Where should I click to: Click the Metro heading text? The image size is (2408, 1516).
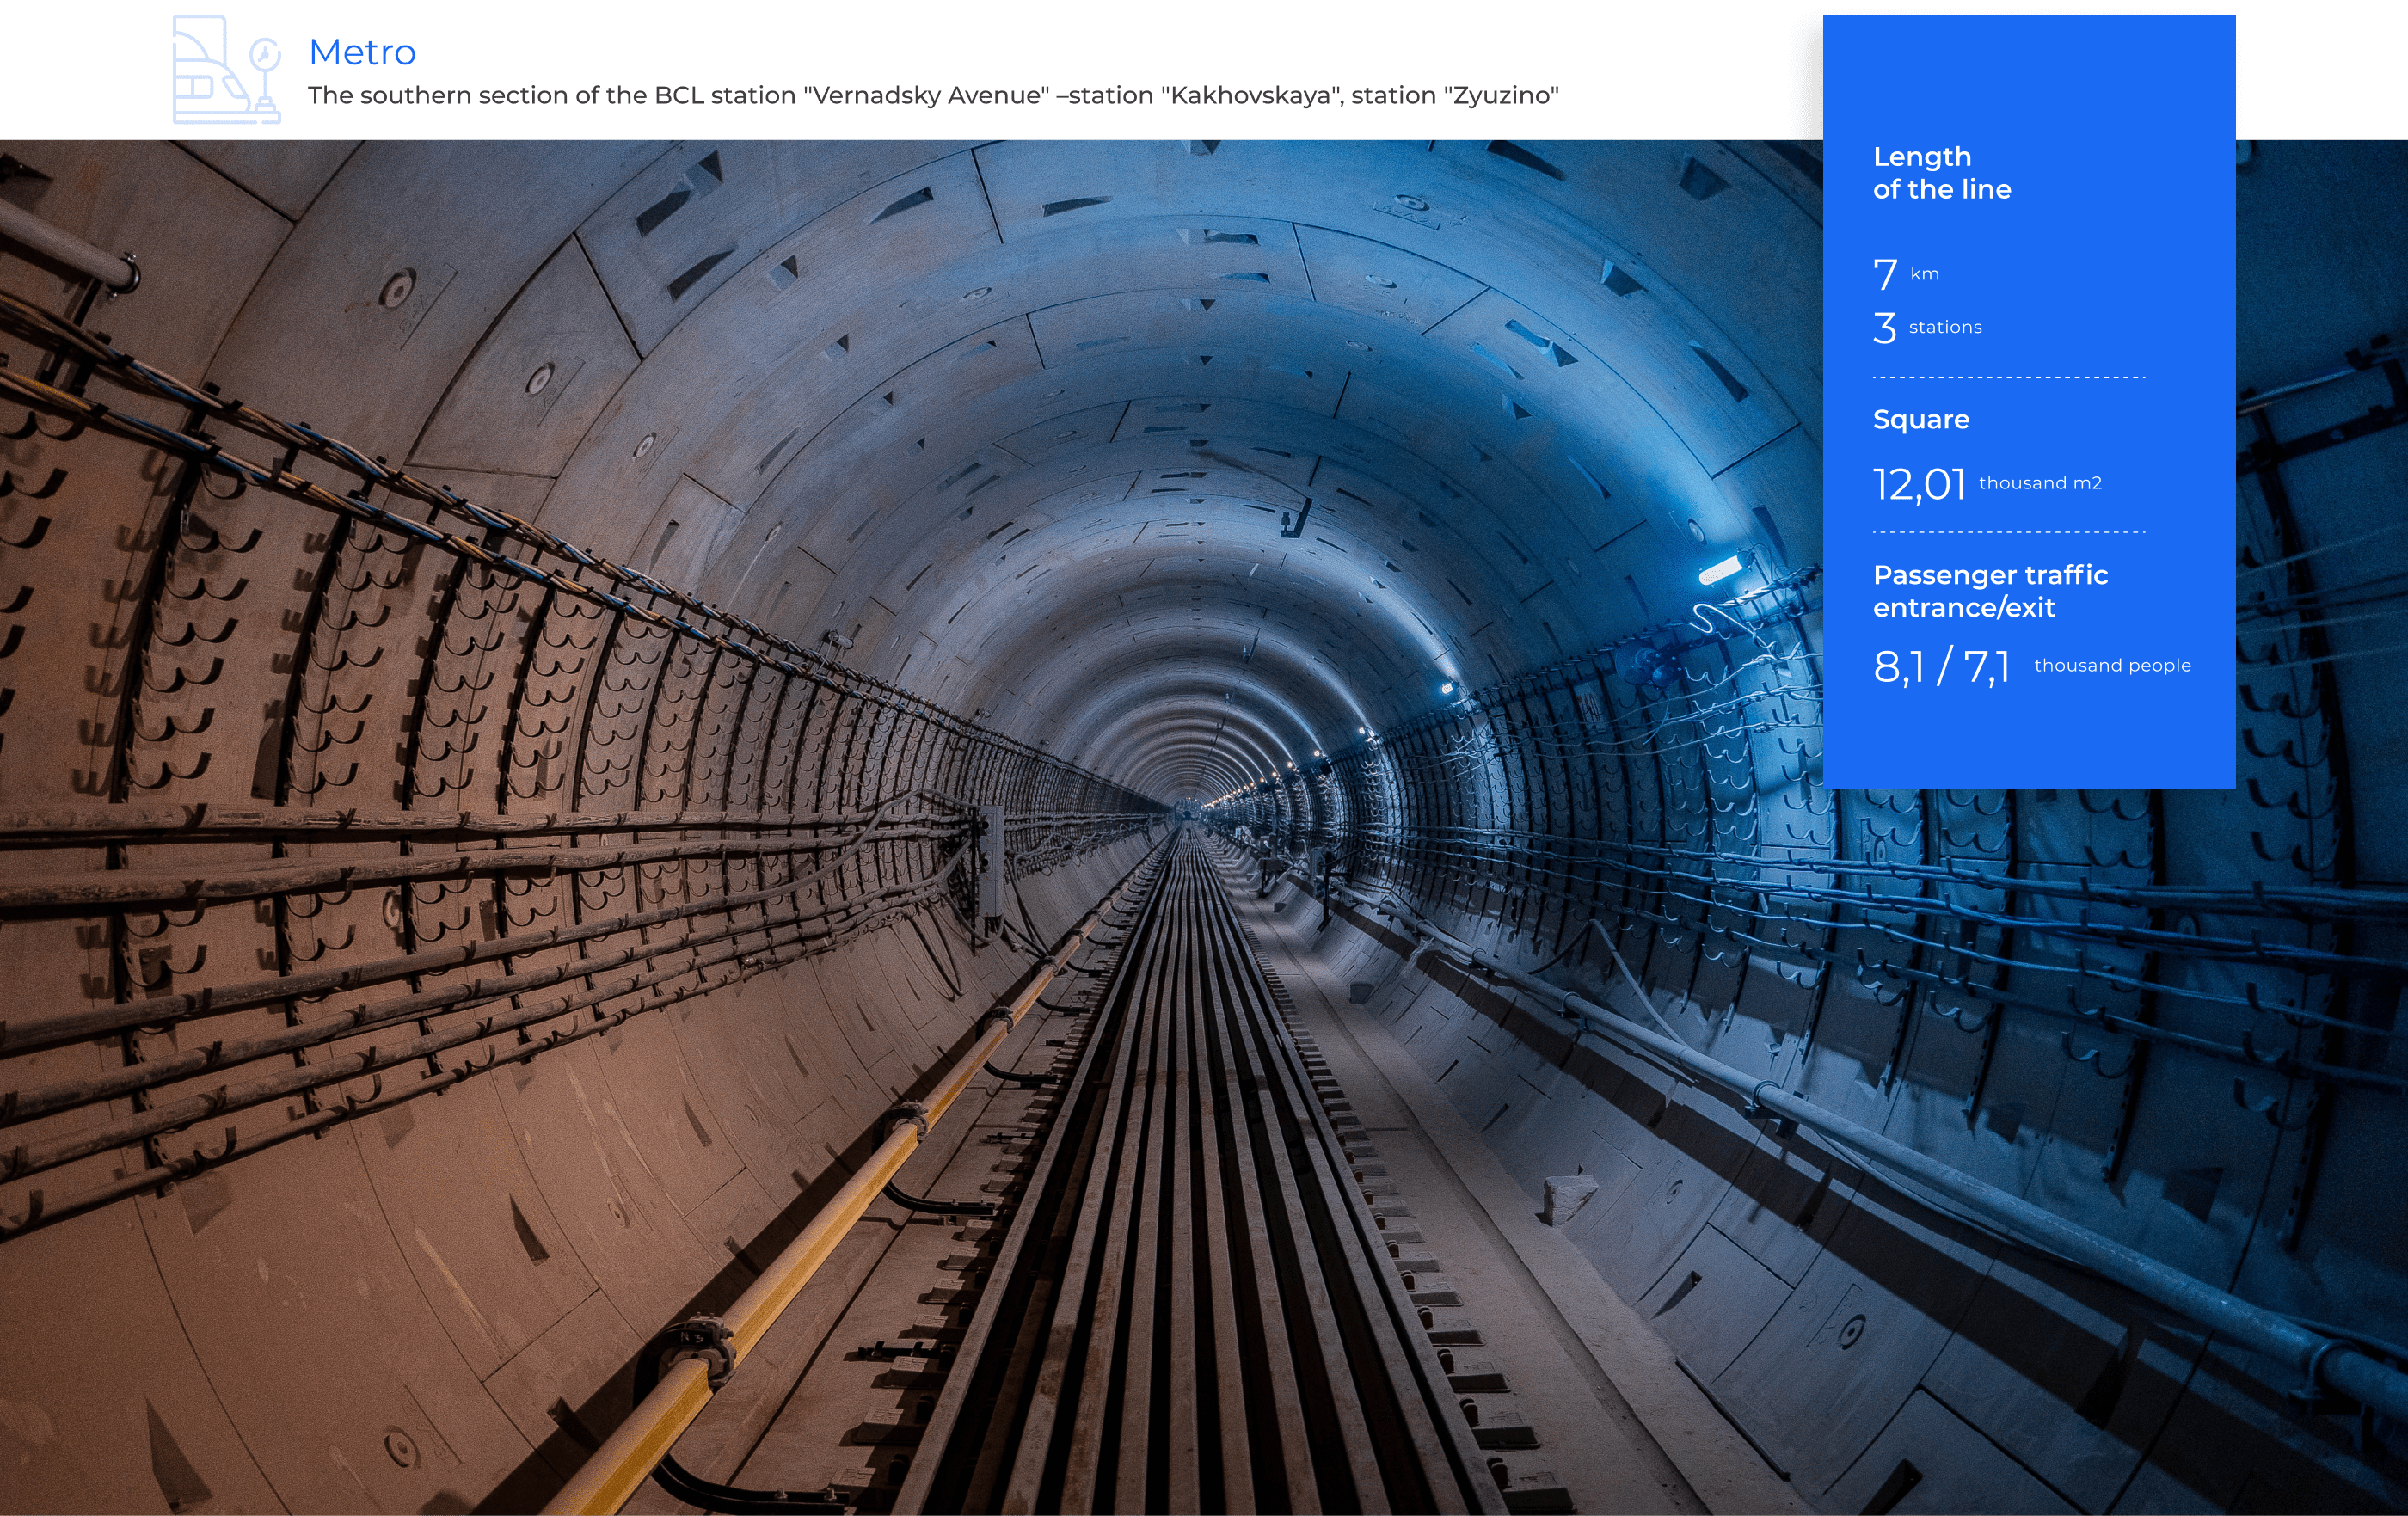click(x=361, y=52)
